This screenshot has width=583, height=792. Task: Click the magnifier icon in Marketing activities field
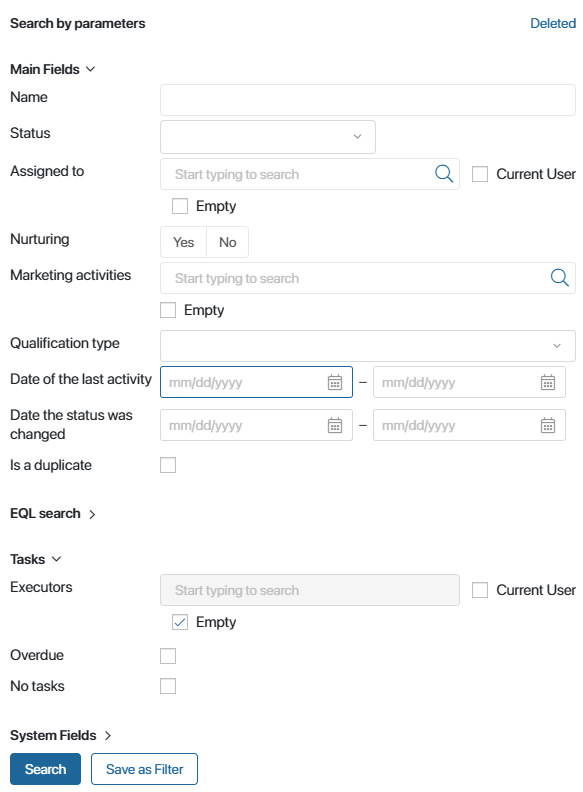pyautogui.click(x=559, y=277)
